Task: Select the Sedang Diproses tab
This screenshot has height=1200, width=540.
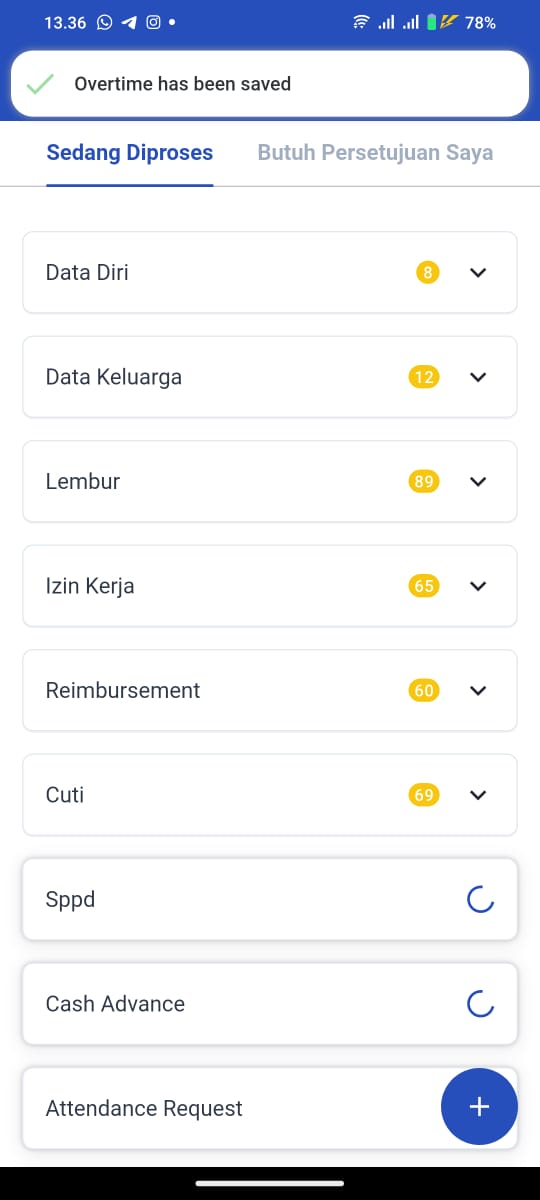Action: coord(130,153)
